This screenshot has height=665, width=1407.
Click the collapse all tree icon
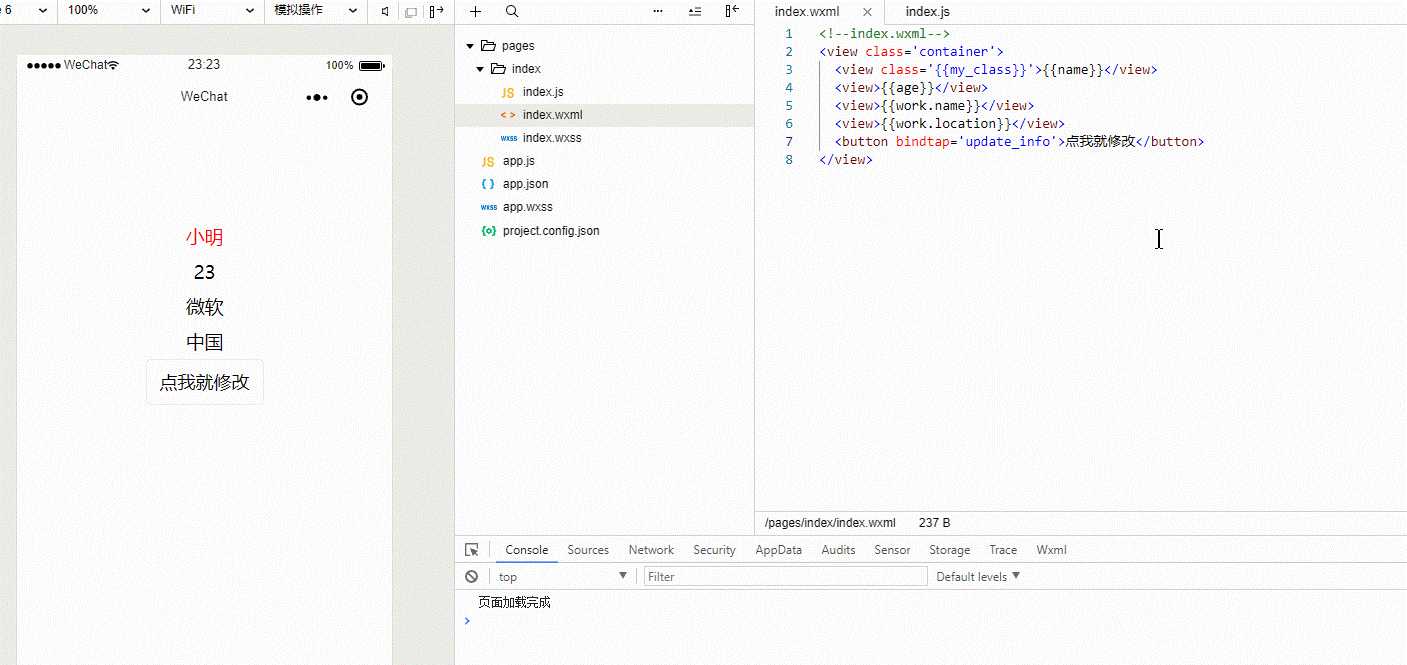click(695, 11)
